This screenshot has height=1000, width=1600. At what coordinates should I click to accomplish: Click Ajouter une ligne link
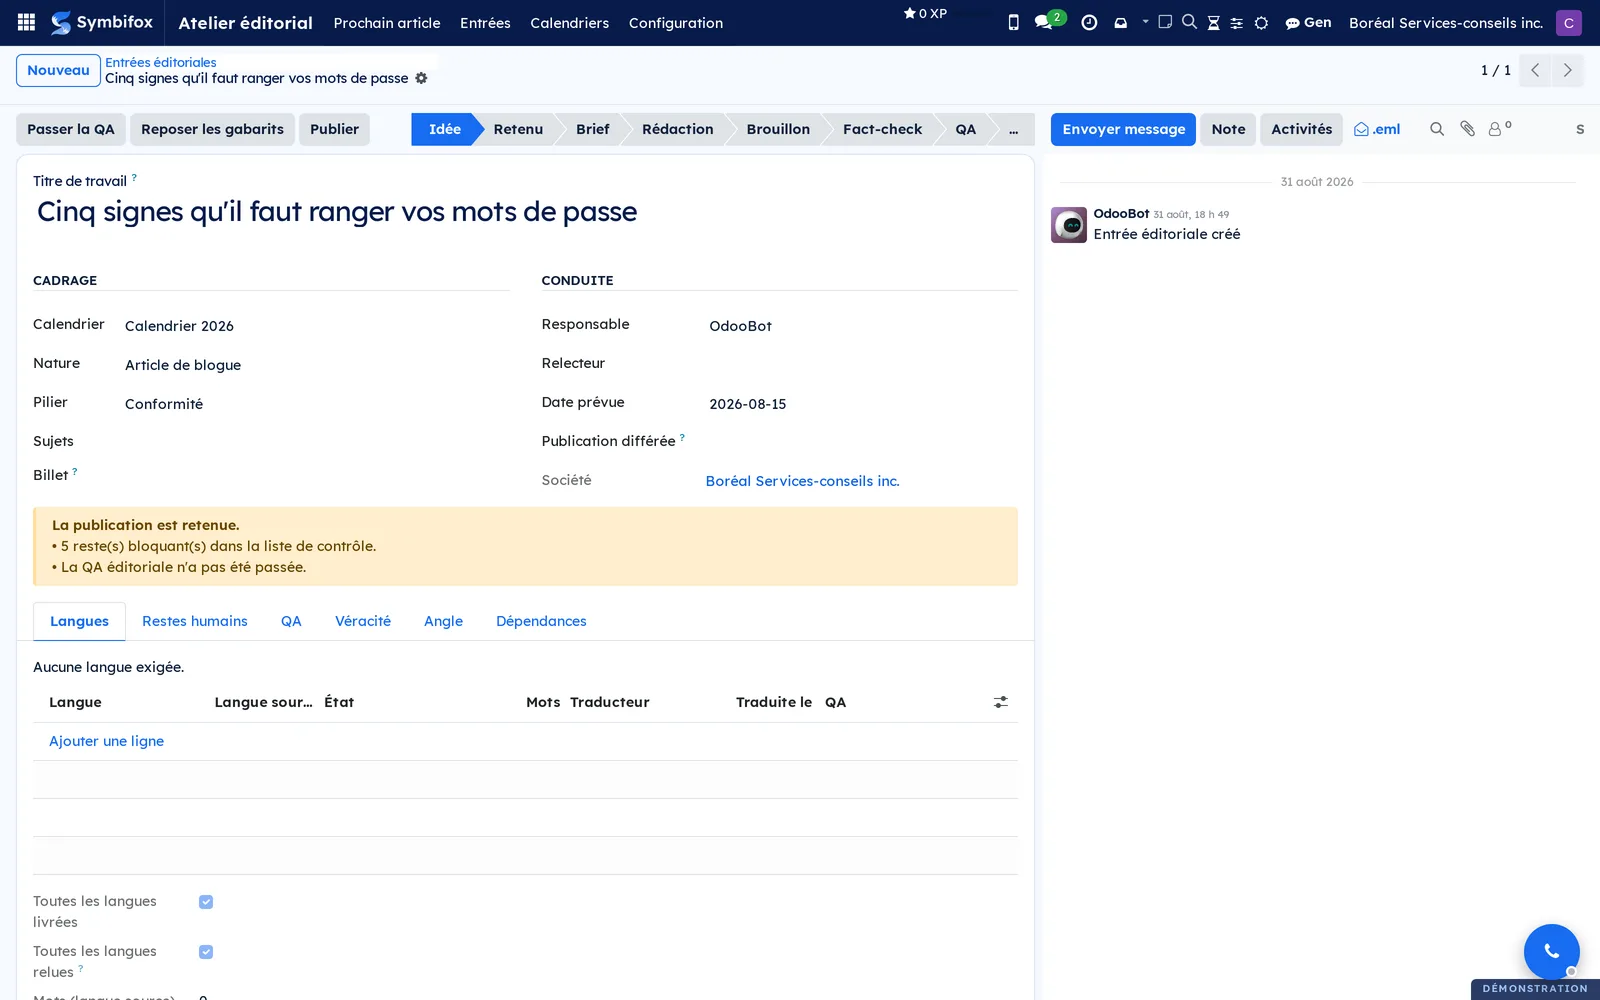pyautogui.click(x=106, y=741)
